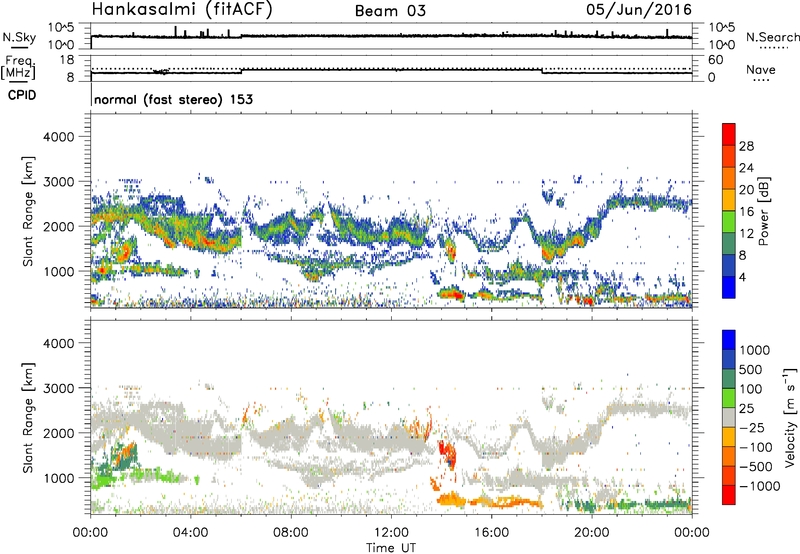Click the '16:00' time tick label
Screen dimensions: 800x554
pos(491,533)
